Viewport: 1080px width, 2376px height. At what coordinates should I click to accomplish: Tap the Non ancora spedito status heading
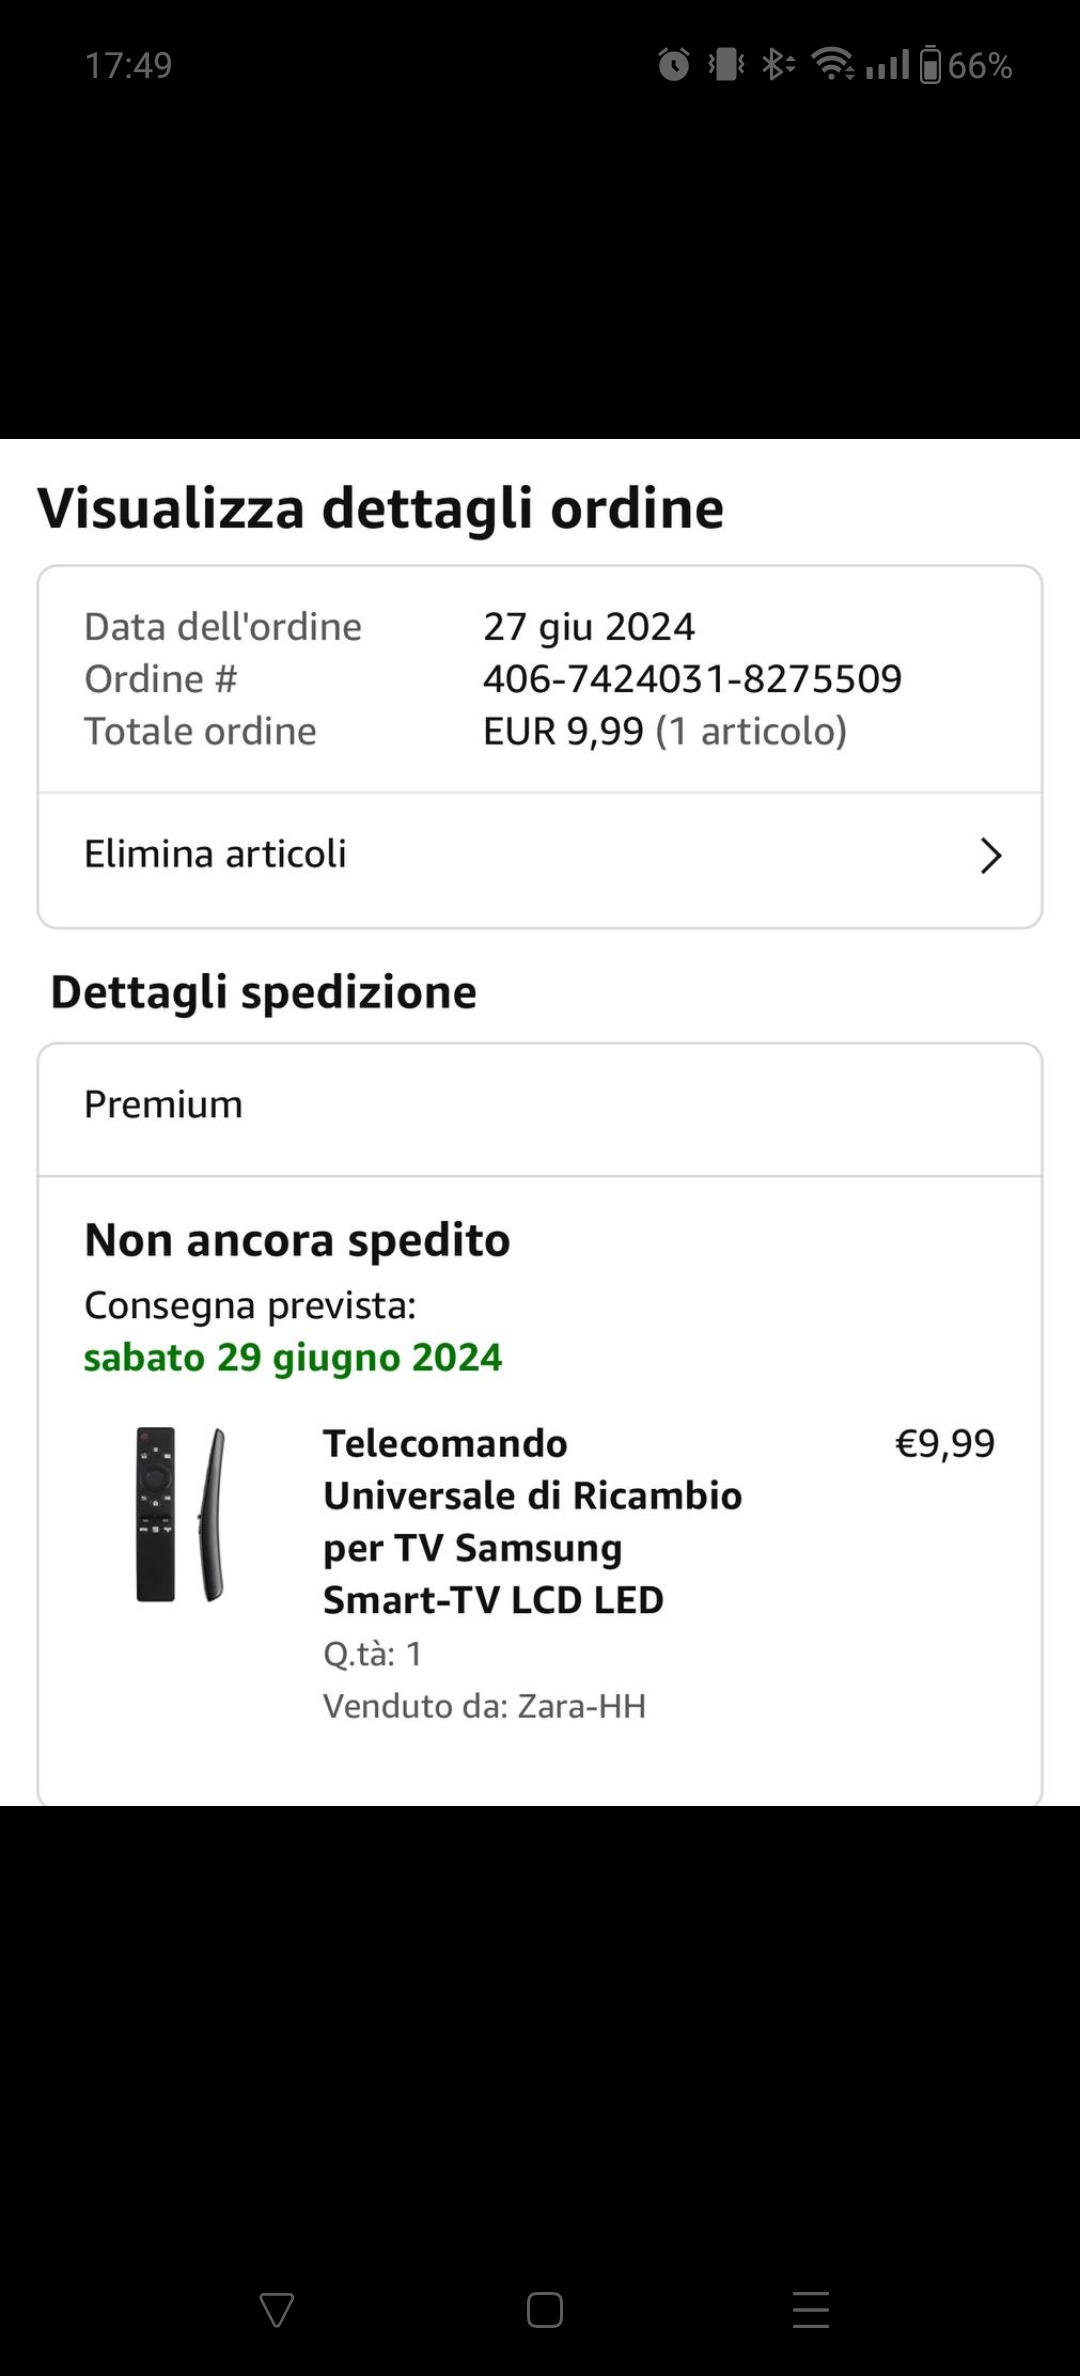[297, 1241]
